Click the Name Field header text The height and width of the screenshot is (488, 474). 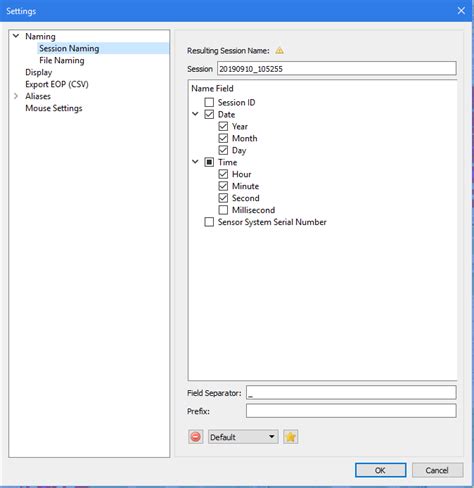pyautogui.click(x=212, y=89)
